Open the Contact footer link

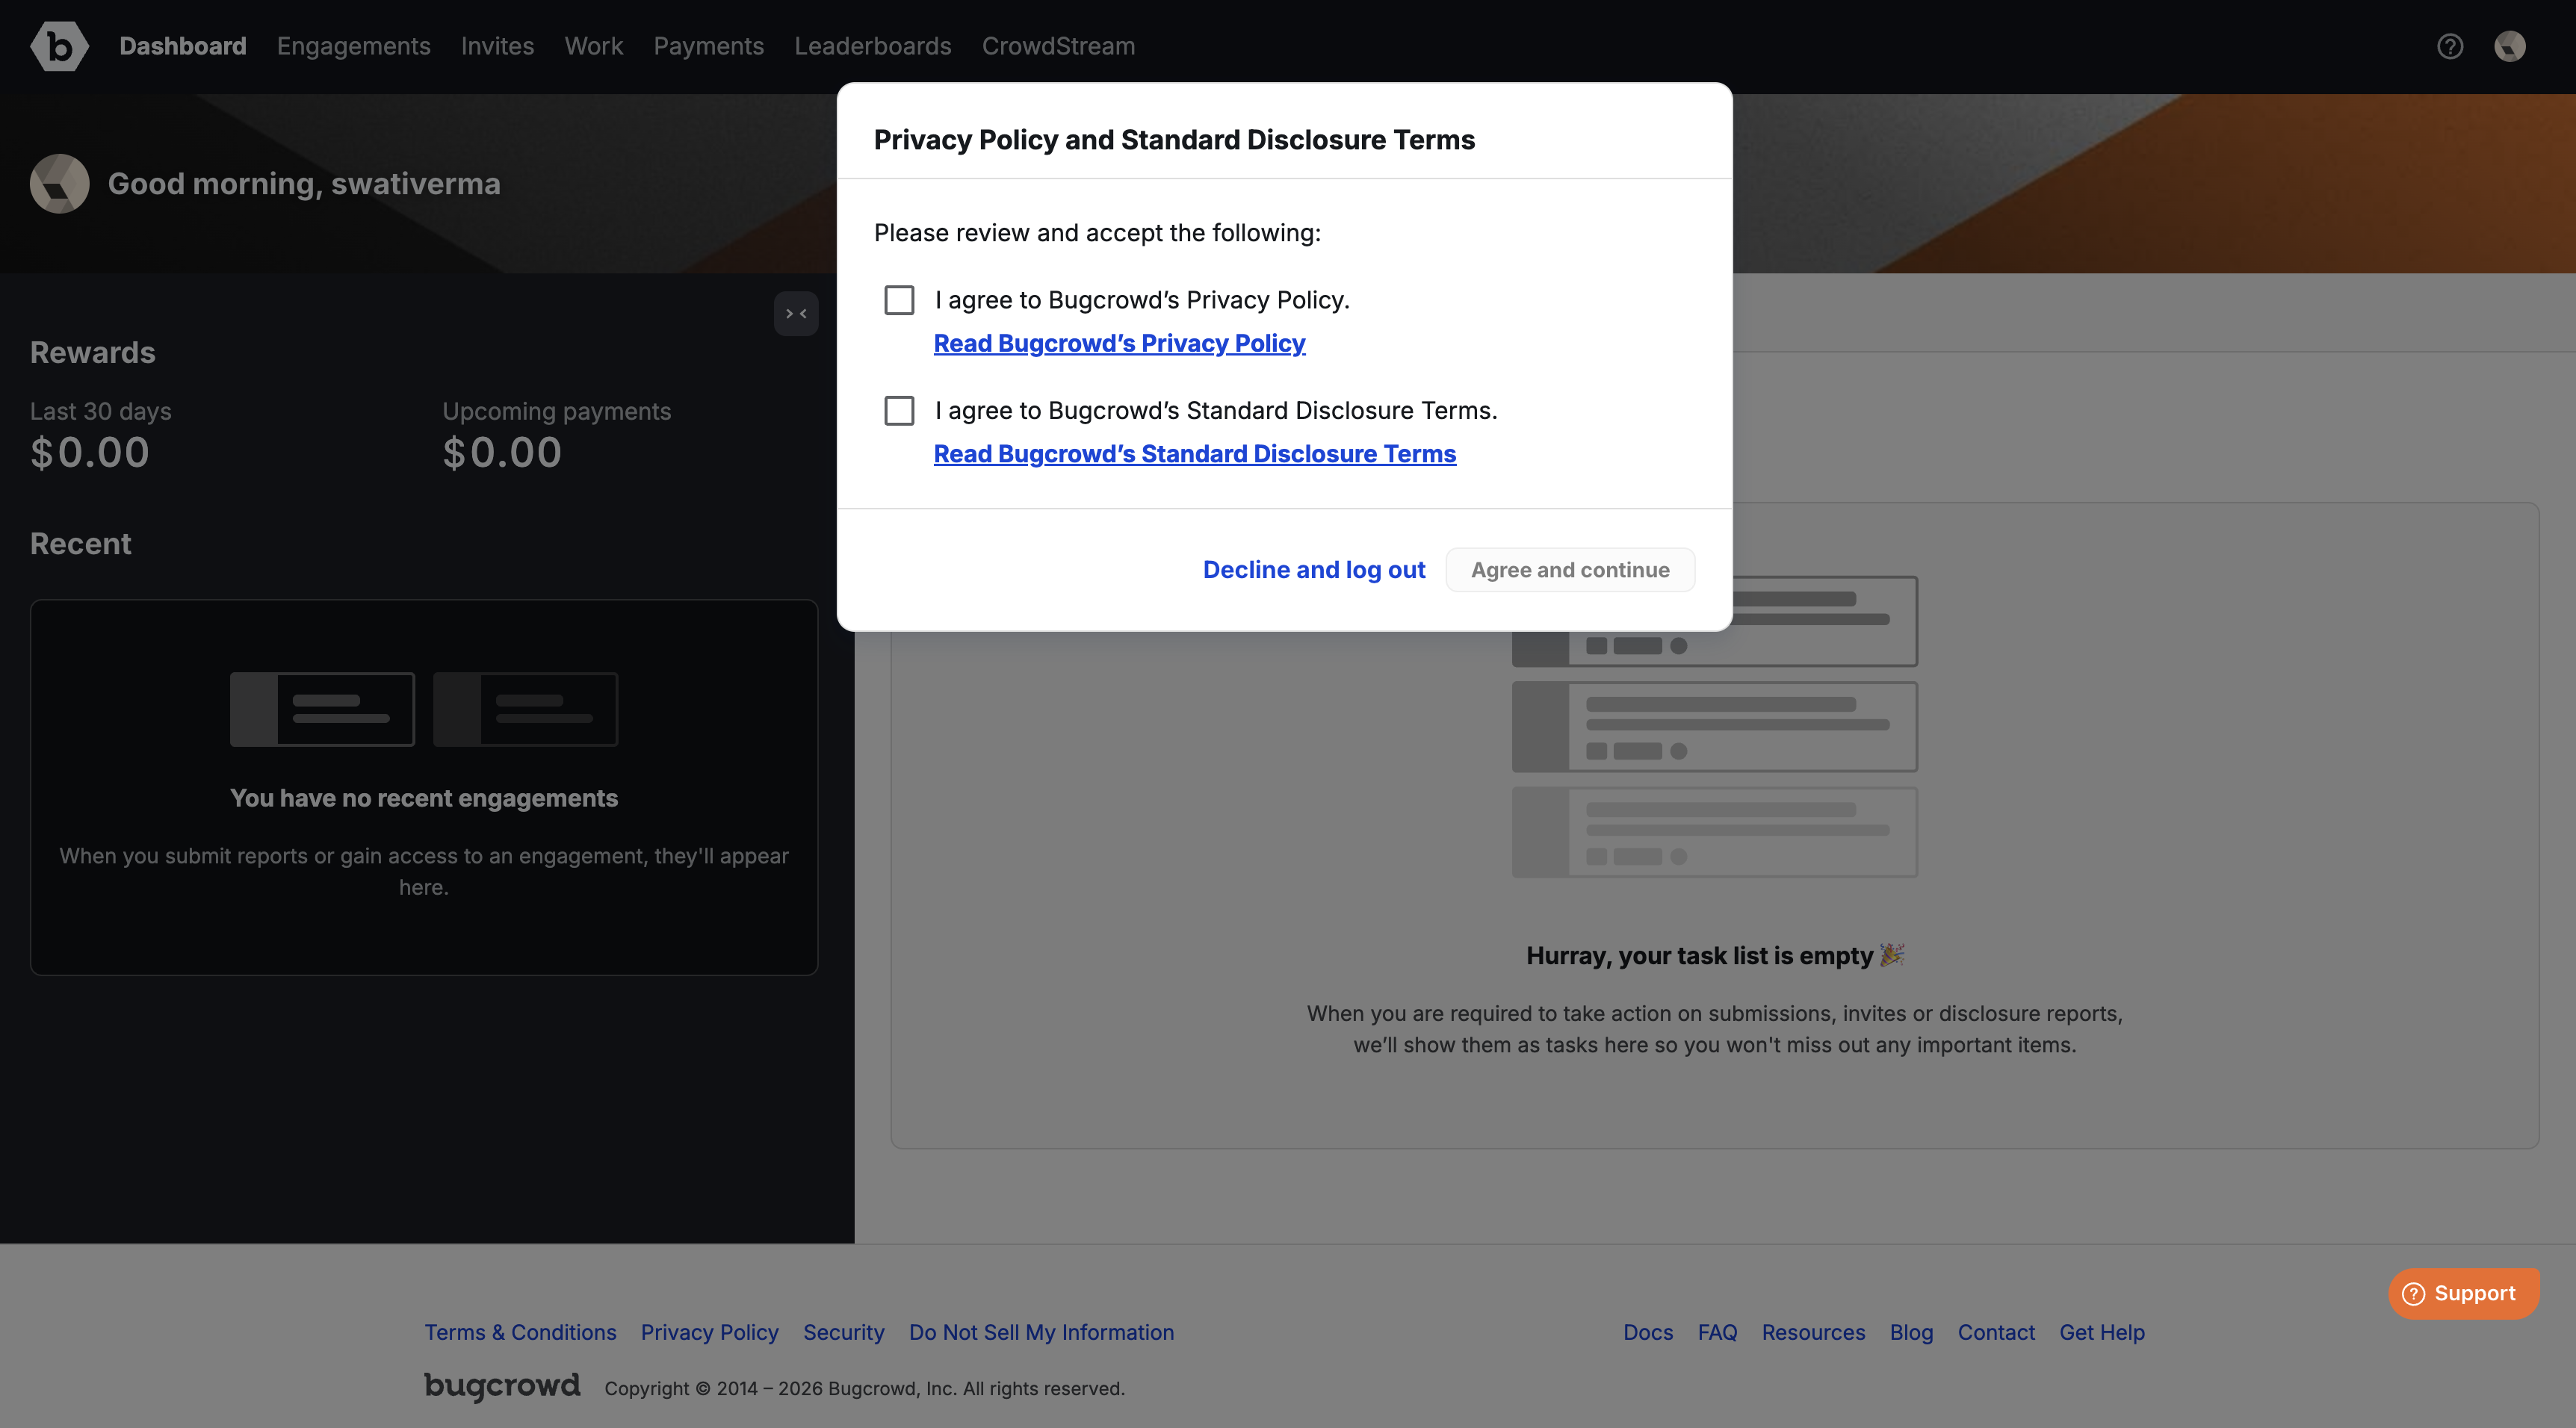point(1996,1332)
